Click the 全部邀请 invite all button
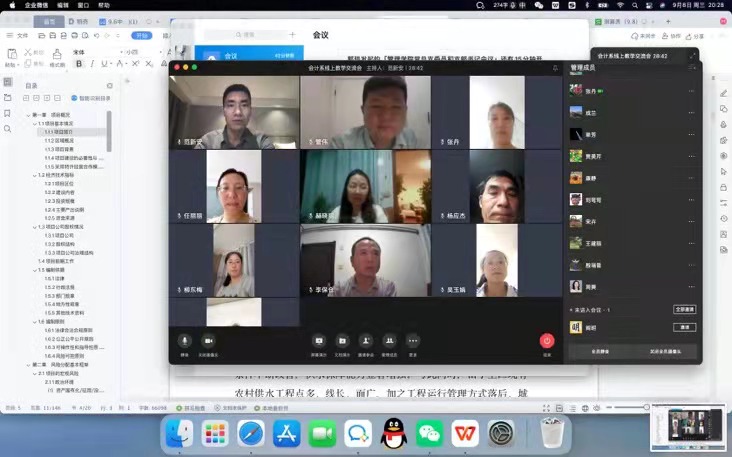 (684, 310)
